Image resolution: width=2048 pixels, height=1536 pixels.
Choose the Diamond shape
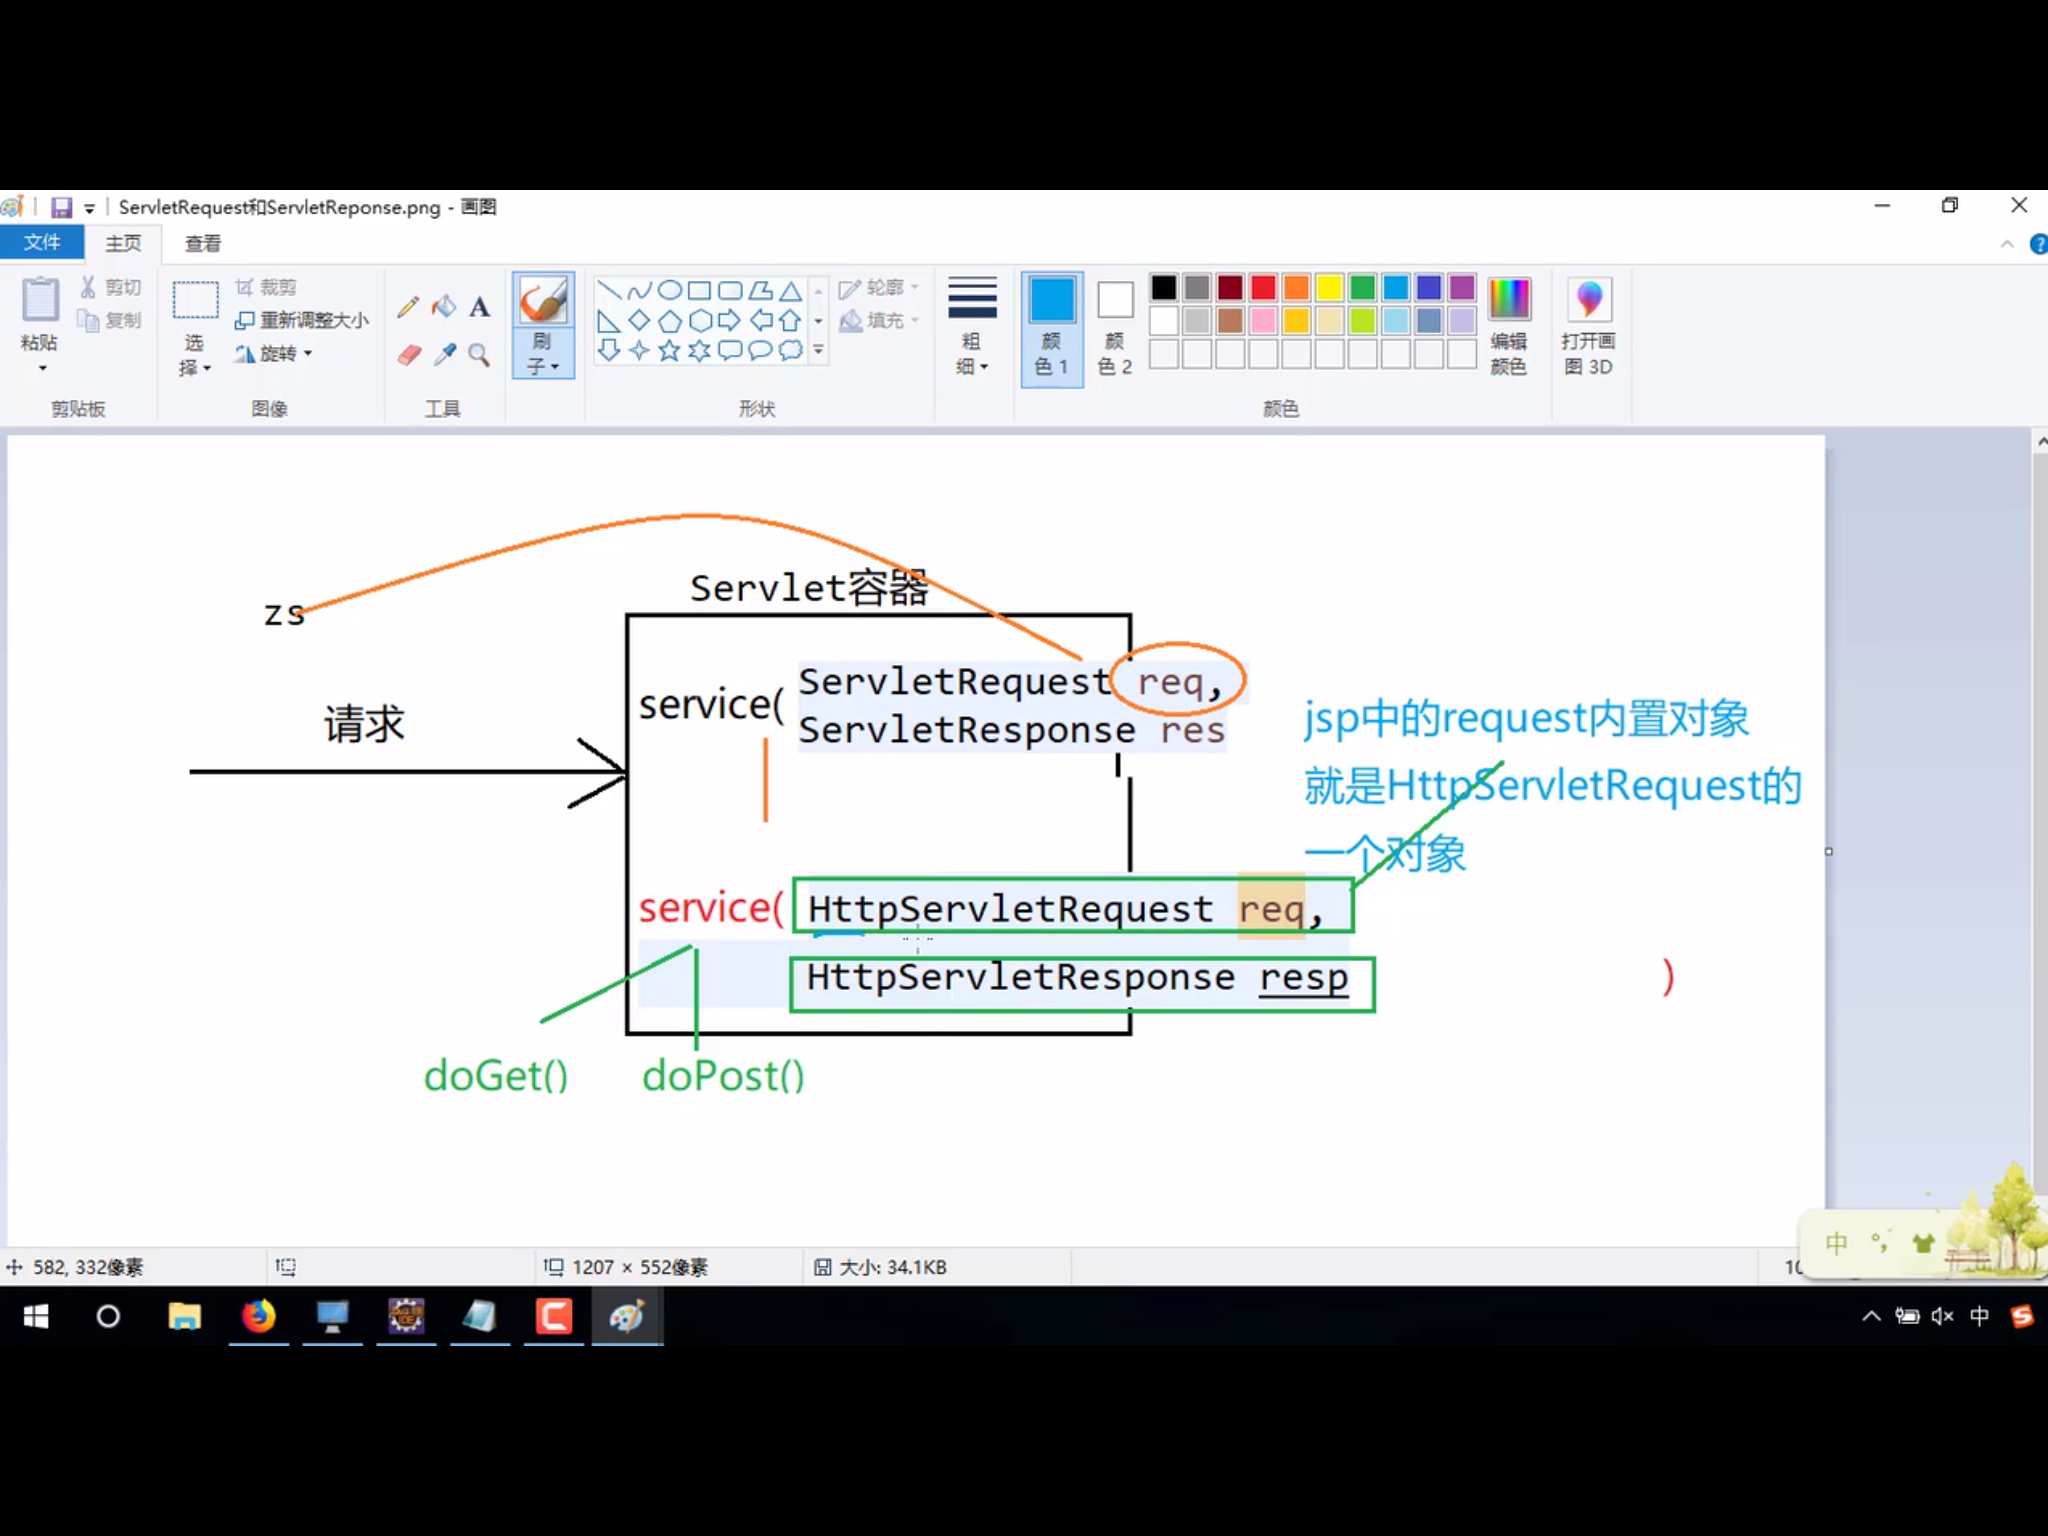[x=640, y=321]
